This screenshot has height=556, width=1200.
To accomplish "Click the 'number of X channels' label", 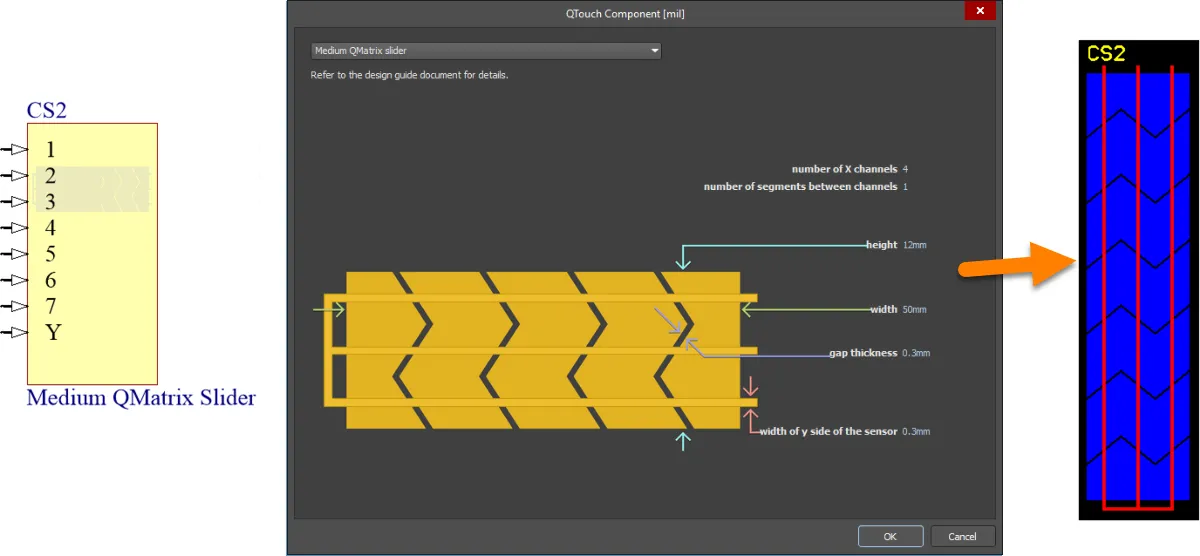I will (x=844, y=169).
